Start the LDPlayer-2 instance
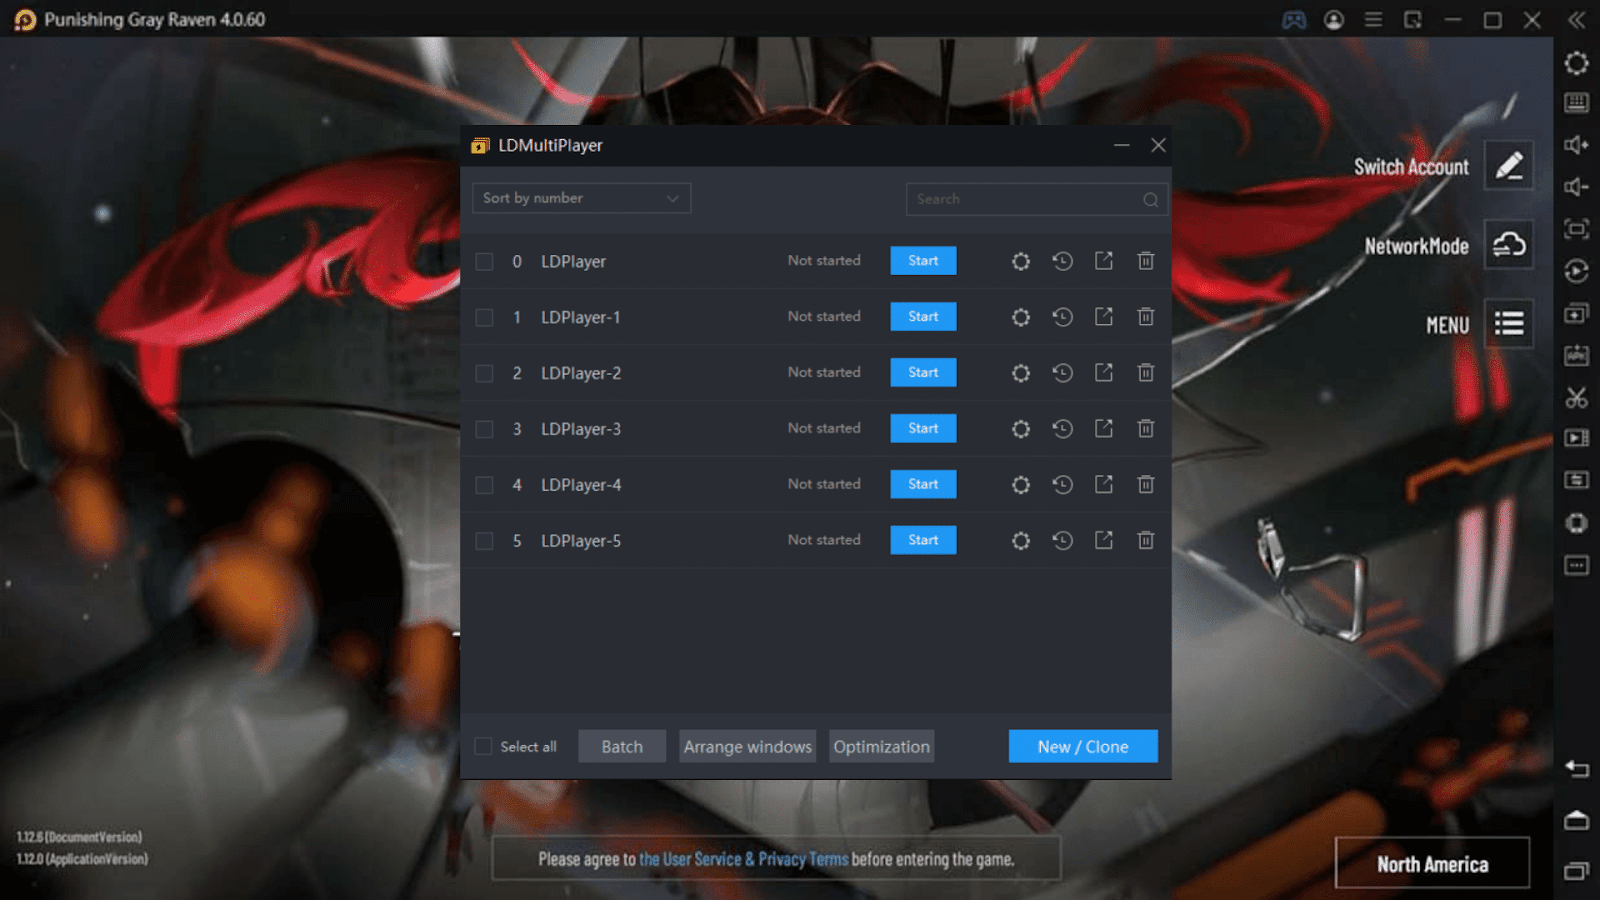This screenshot has height=900, width=1600. pos(923,373)
